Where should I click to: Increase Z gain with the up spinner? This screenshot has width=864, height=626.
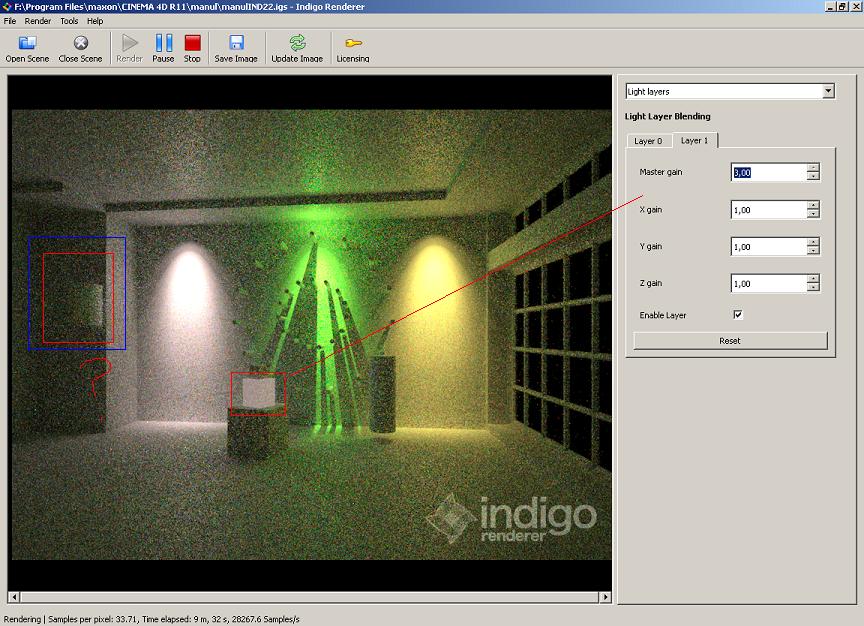tap(813, 279)
